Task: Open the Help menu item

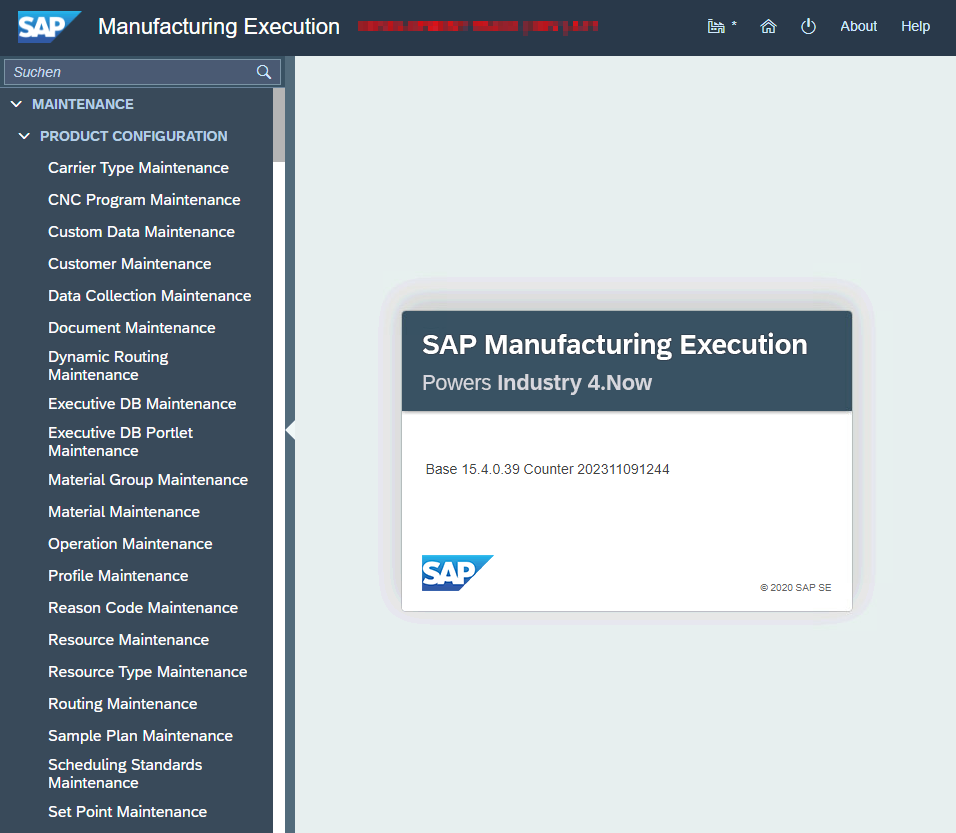Action: click(x=915, y=27)
